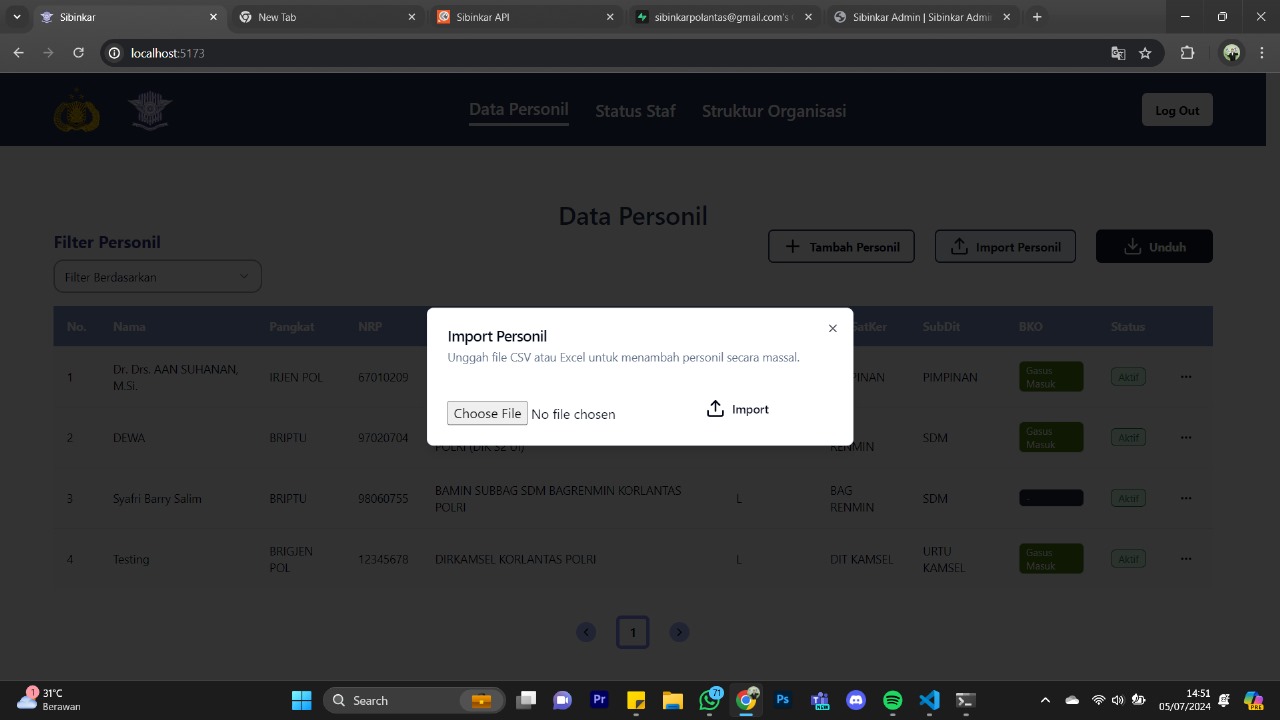Open the Filter Berdasarkan dropdown
The image size is (1280, 720).
[157, 277]
